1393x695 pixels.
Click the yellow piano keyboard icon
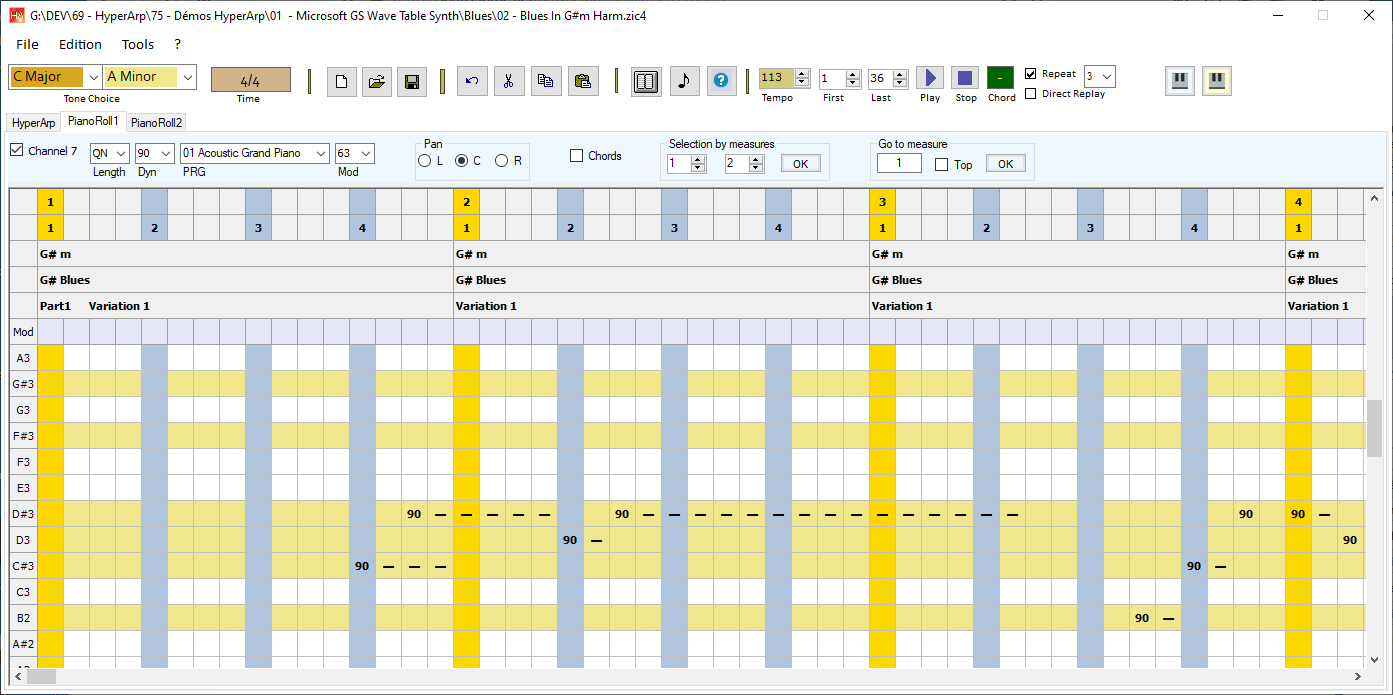tap(1217, 81)
